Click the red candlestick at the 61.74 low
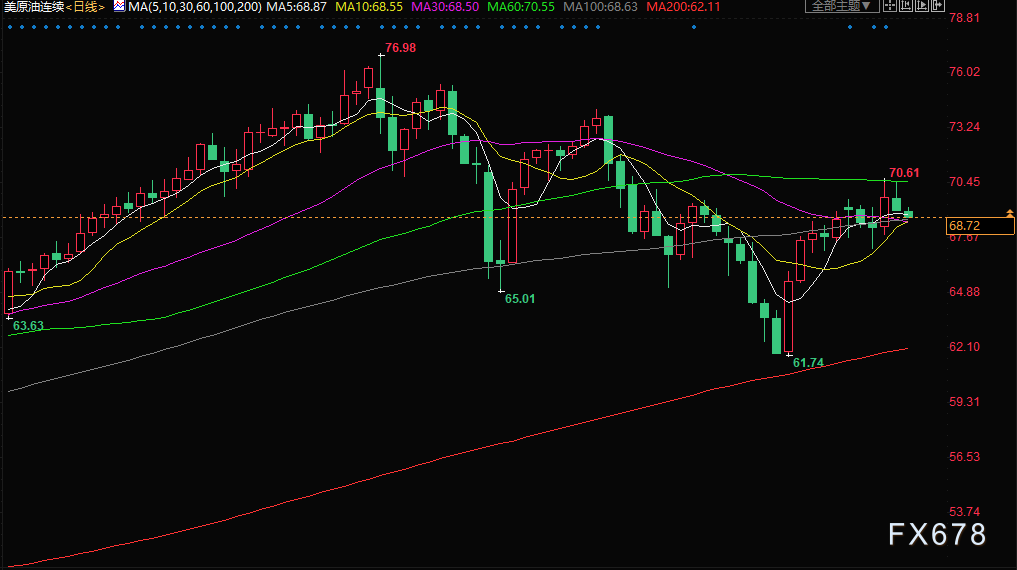This screenshot has width=1017, height=570. (789, 315)
